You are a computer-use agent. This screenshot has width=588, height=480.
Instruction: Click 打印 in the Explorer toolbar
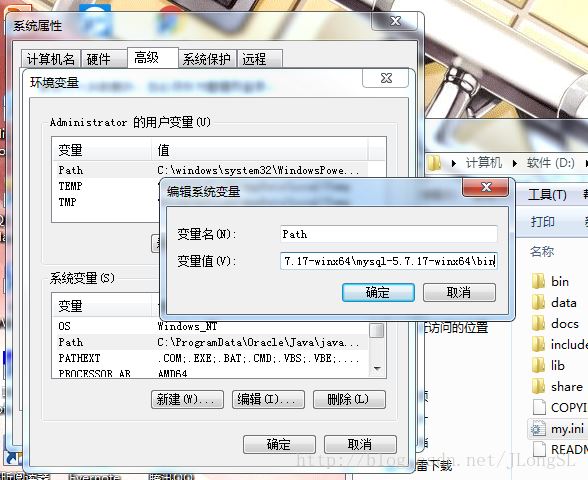click(x=542, y=222)
